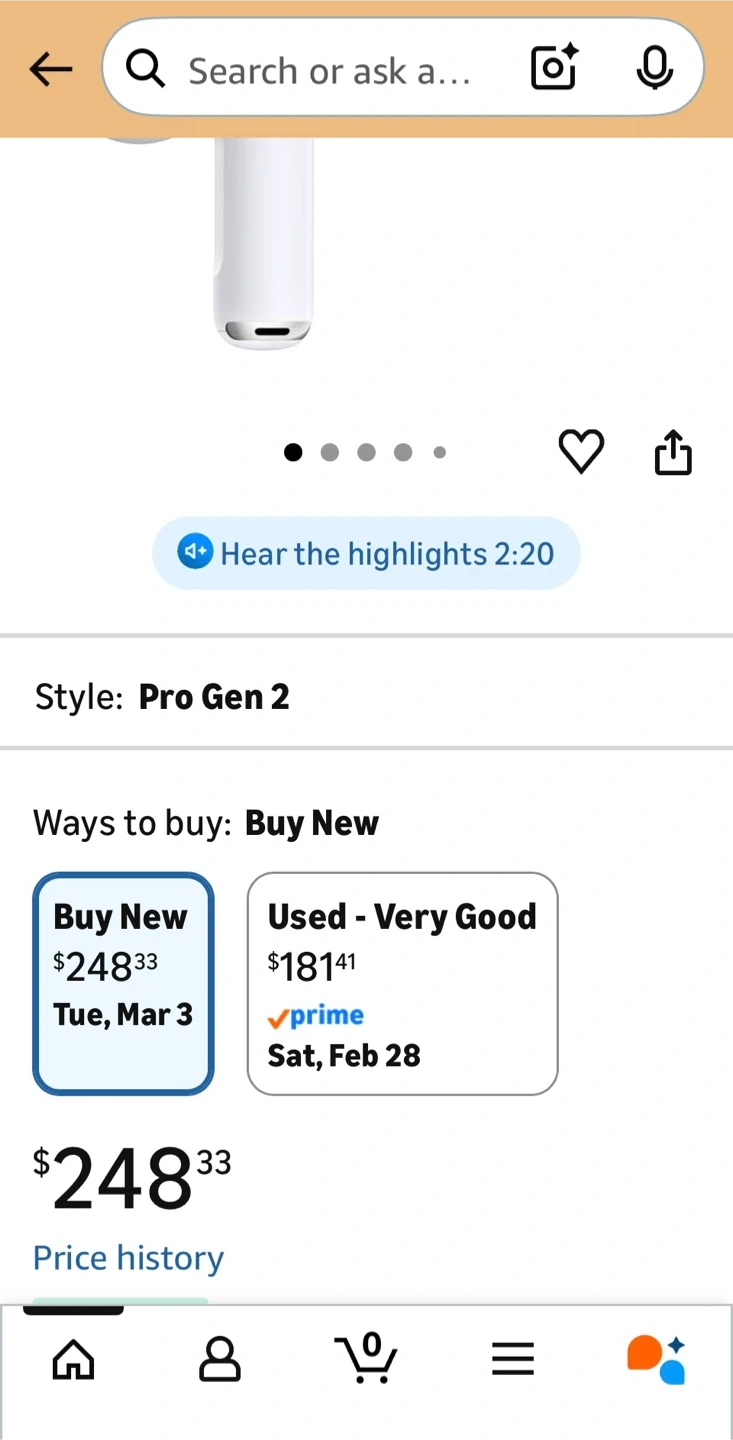Open camera lens visual search
733x1440 pixels.
(x=554, y=69)
